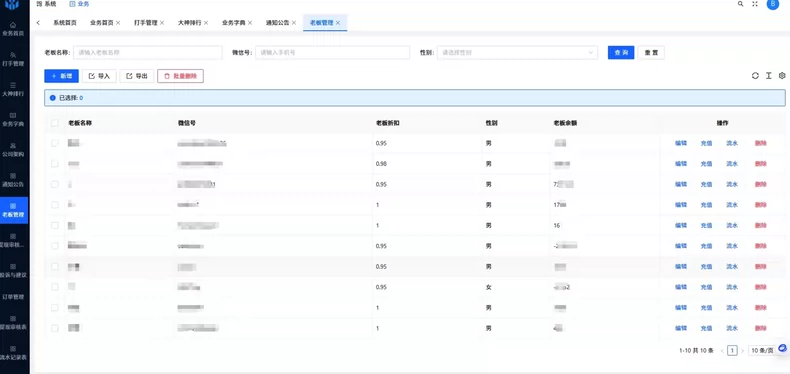Image resolution: width=790 pixels, height=374 pixels.
Task: Open 投诉与建议 in the left sidebar
Action: (x=13, y=271)
